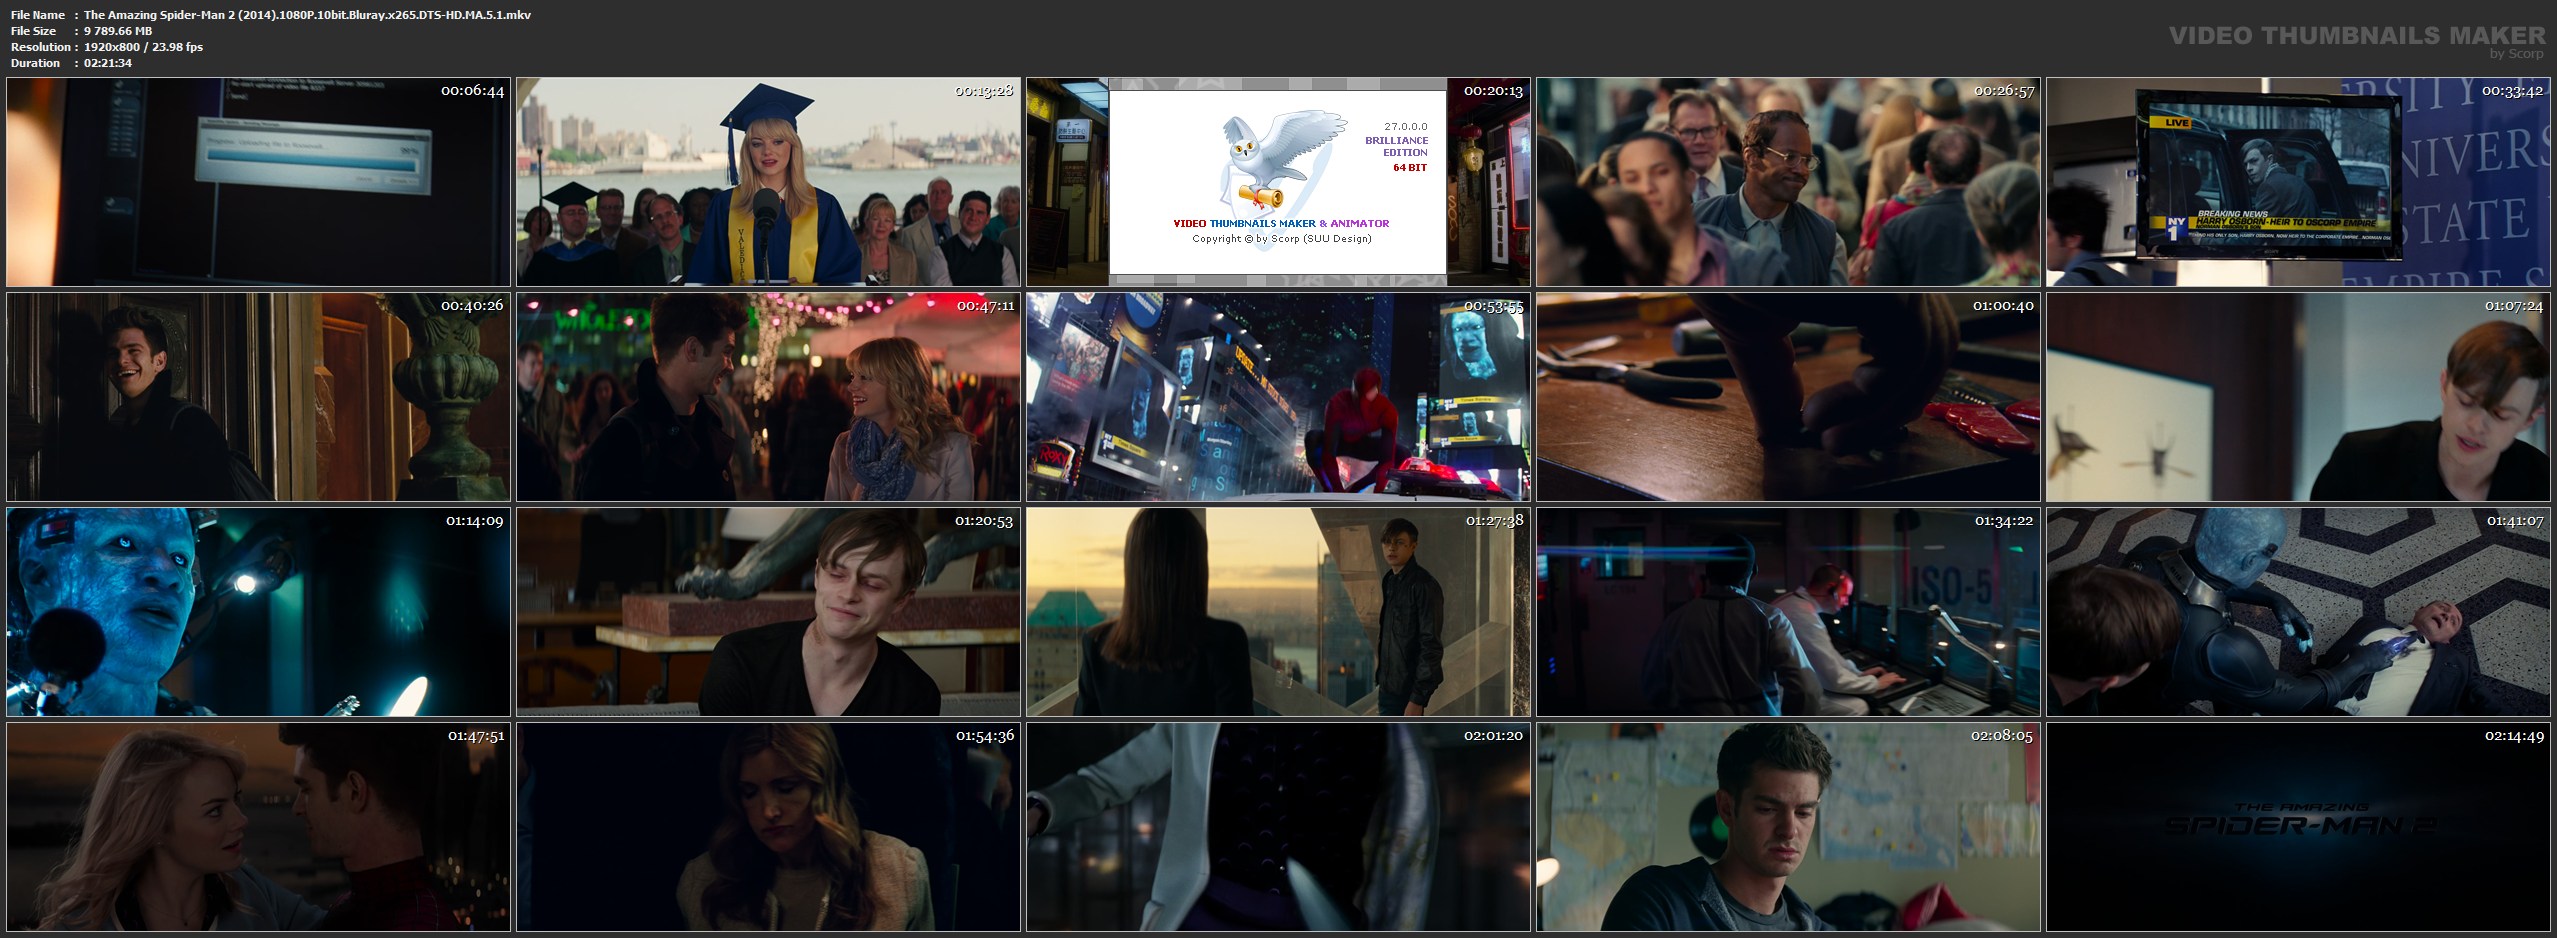The height and width of the screenshot is (938, 2557).
Task: Select the breaking news thumbnail at 00:33:42
Action: (x=2297, y=182)
